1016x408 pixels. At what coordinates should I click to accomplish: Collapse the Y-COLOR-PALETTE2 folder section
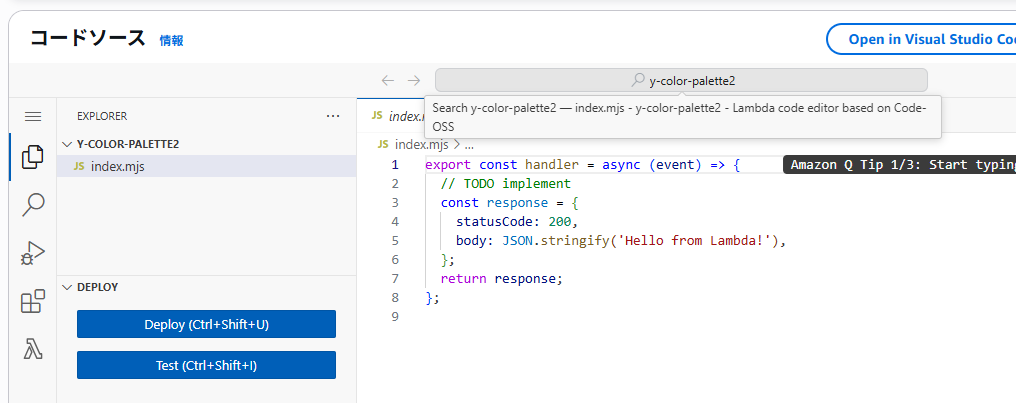(x=67, y=144)
